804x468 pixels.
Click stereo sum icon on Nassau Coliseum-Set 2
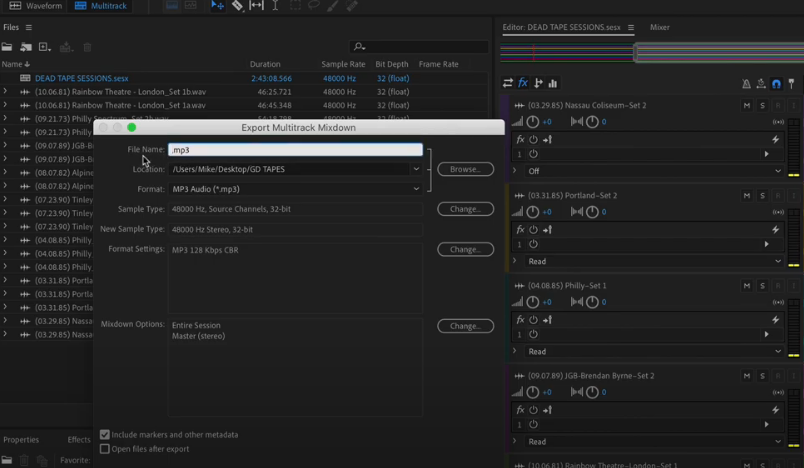pyautogui.click(x=778, y=122)
